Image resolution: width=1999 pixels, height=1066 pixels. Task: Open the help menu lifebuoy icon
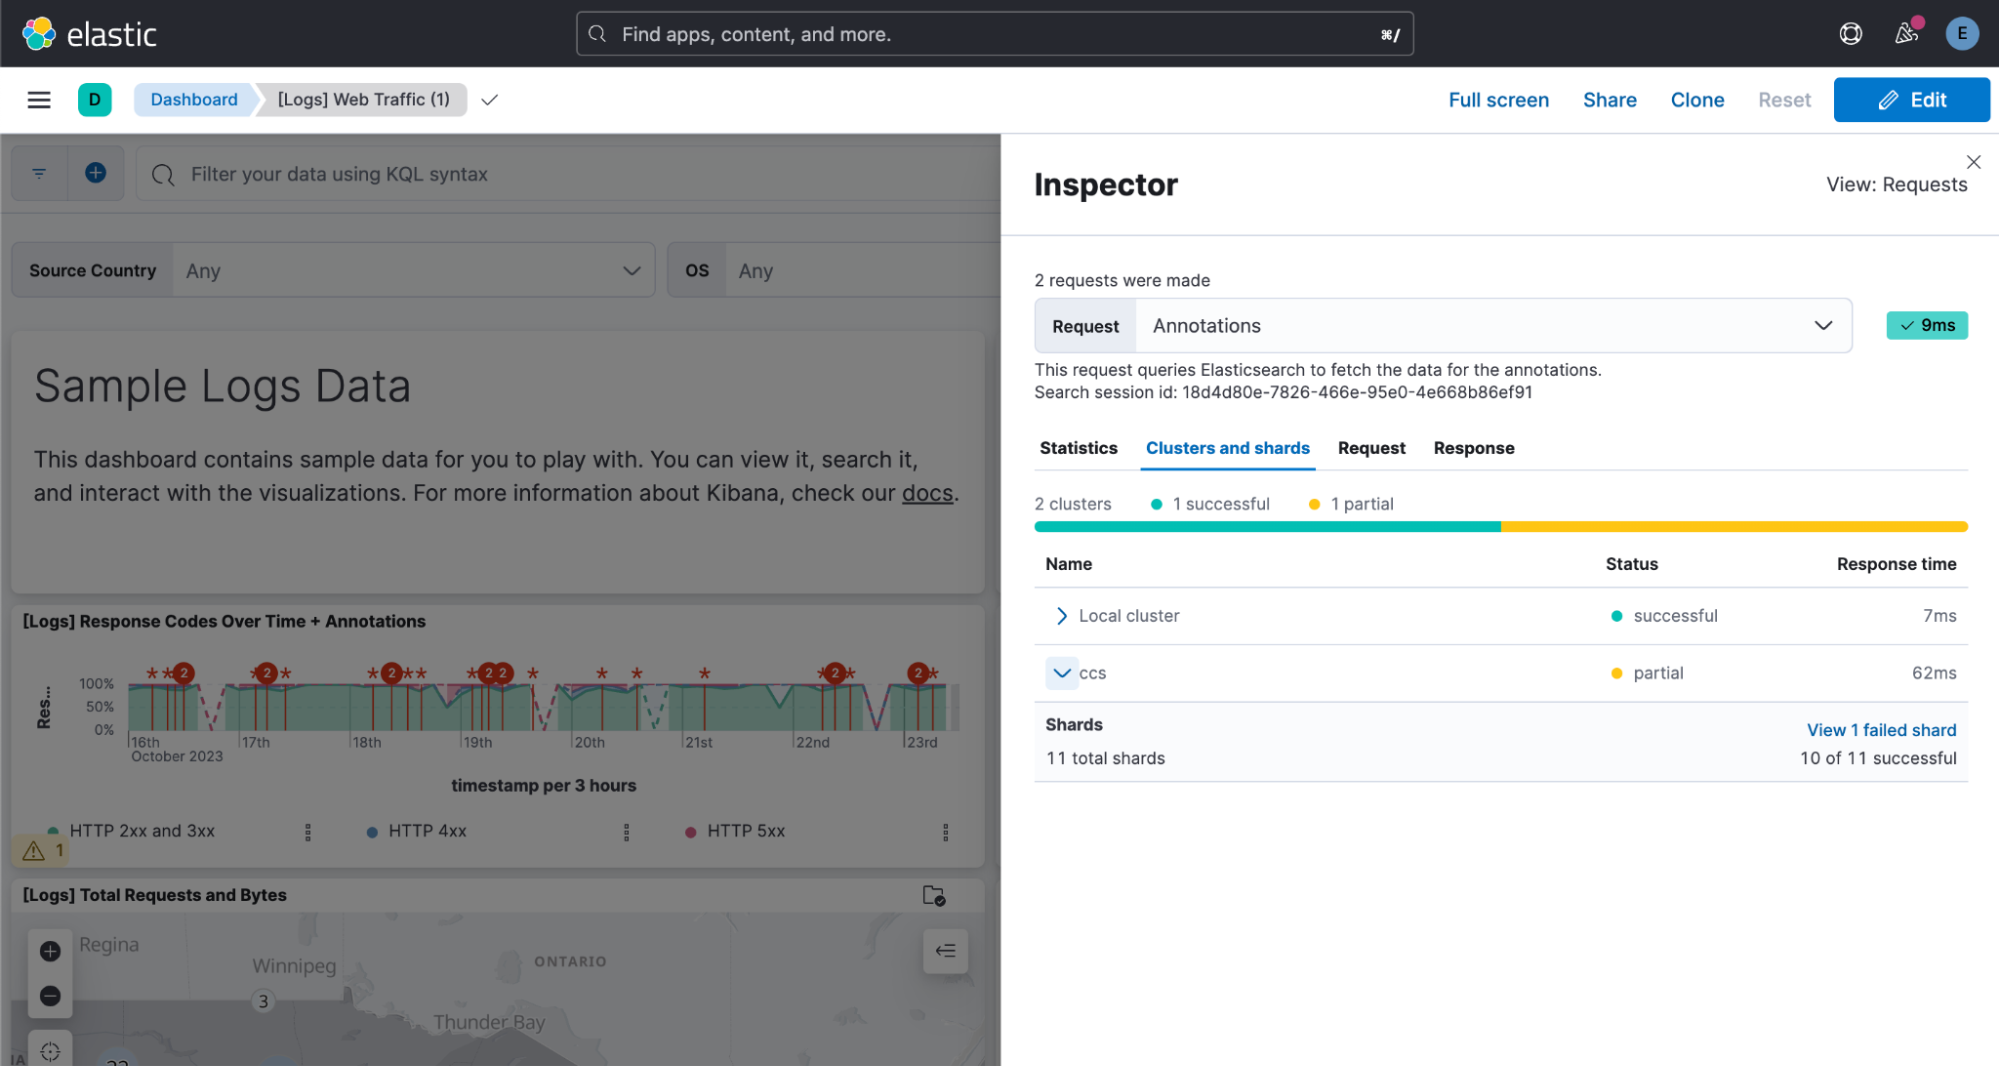1851,34
